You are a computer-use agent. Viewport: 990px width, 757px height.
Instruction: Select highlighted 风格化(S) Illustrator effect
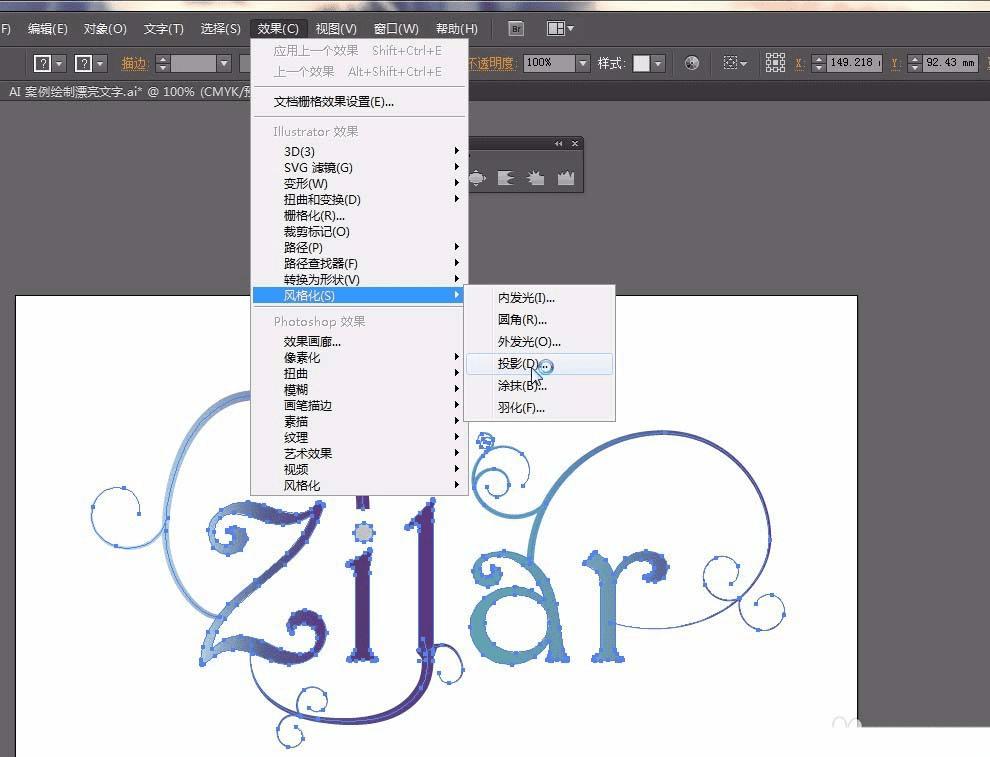coord(358,295)
